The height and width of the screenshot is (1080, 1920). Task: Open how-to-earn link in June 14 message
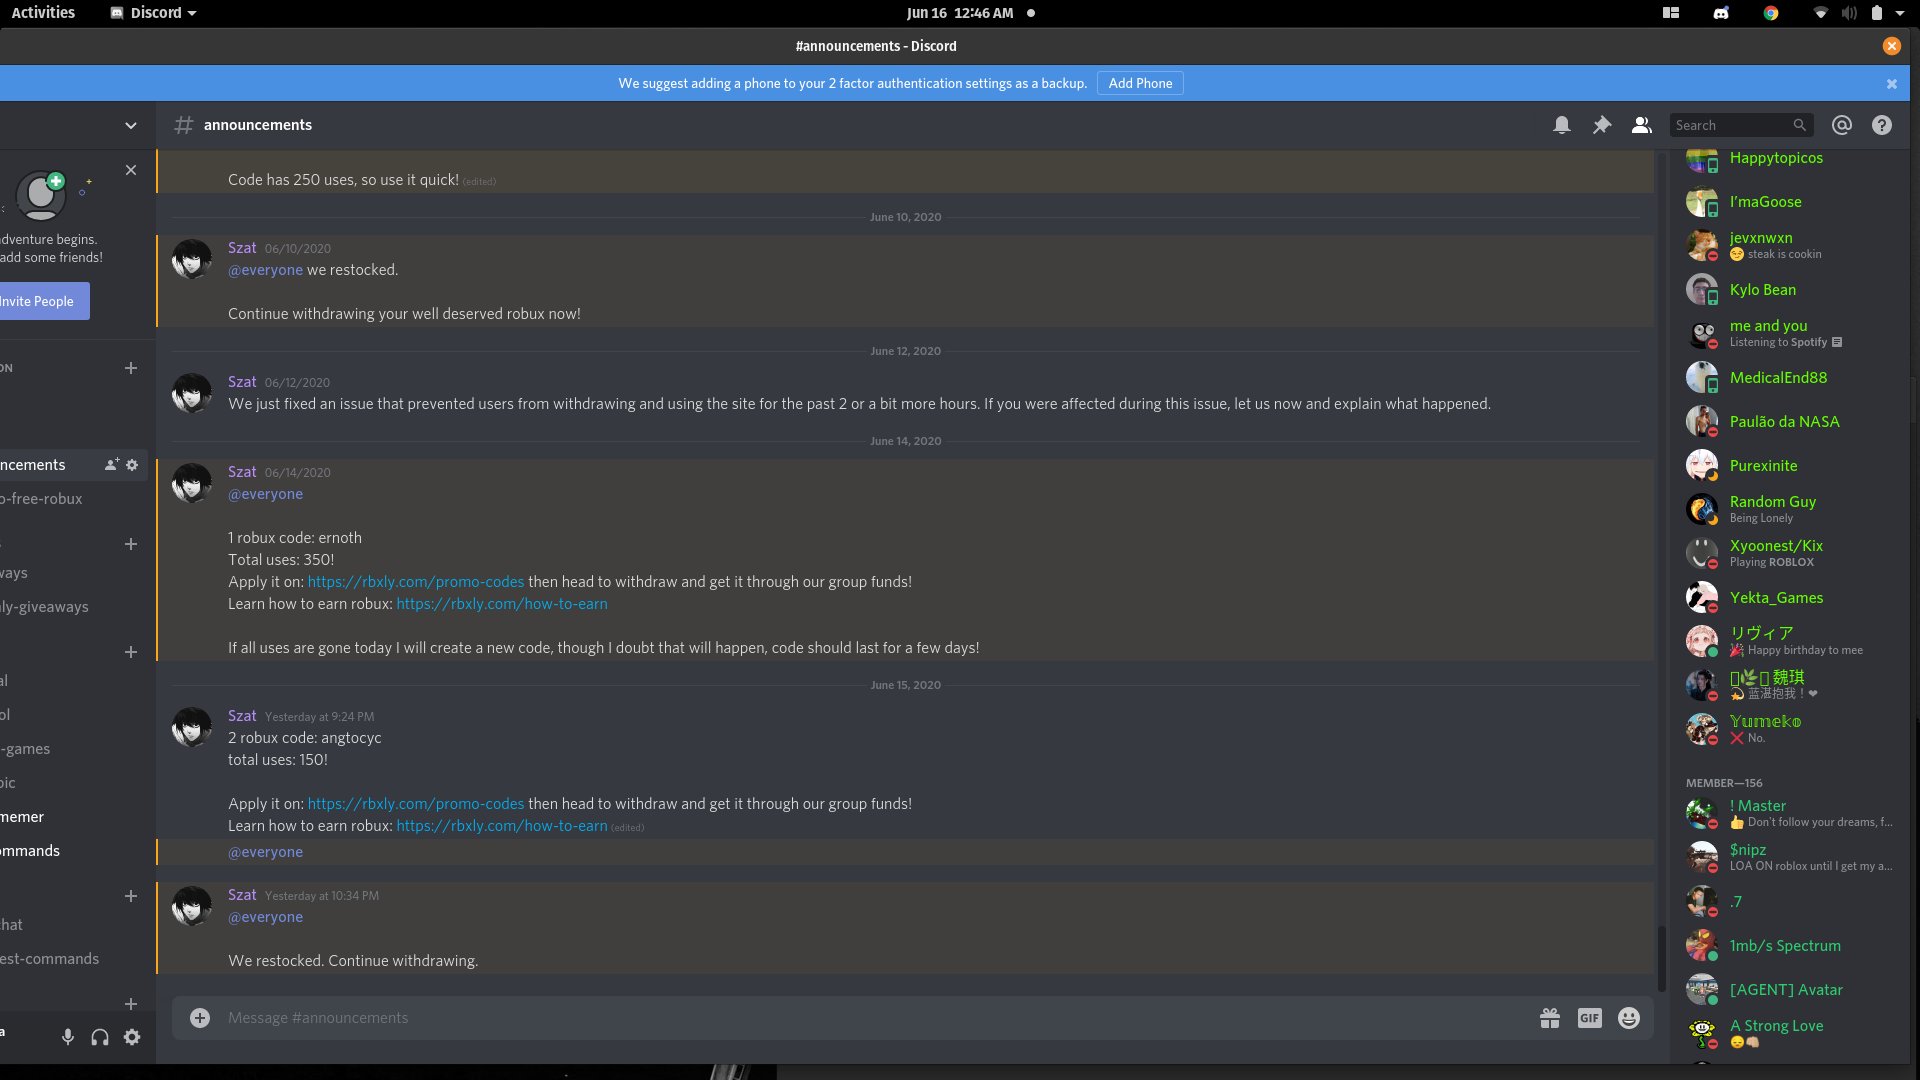[x=501, y=604]
